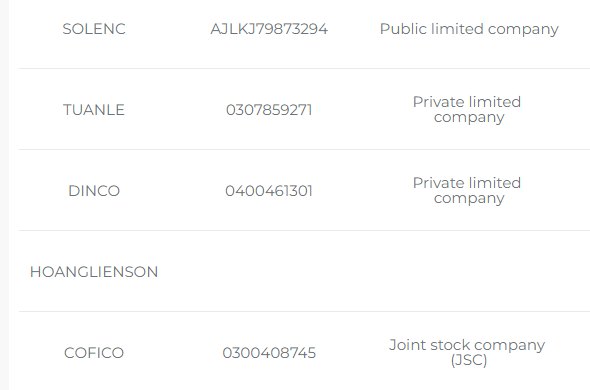Click the divider line above the COFICO row
This screenshot has height=390, width=590.
304,311
